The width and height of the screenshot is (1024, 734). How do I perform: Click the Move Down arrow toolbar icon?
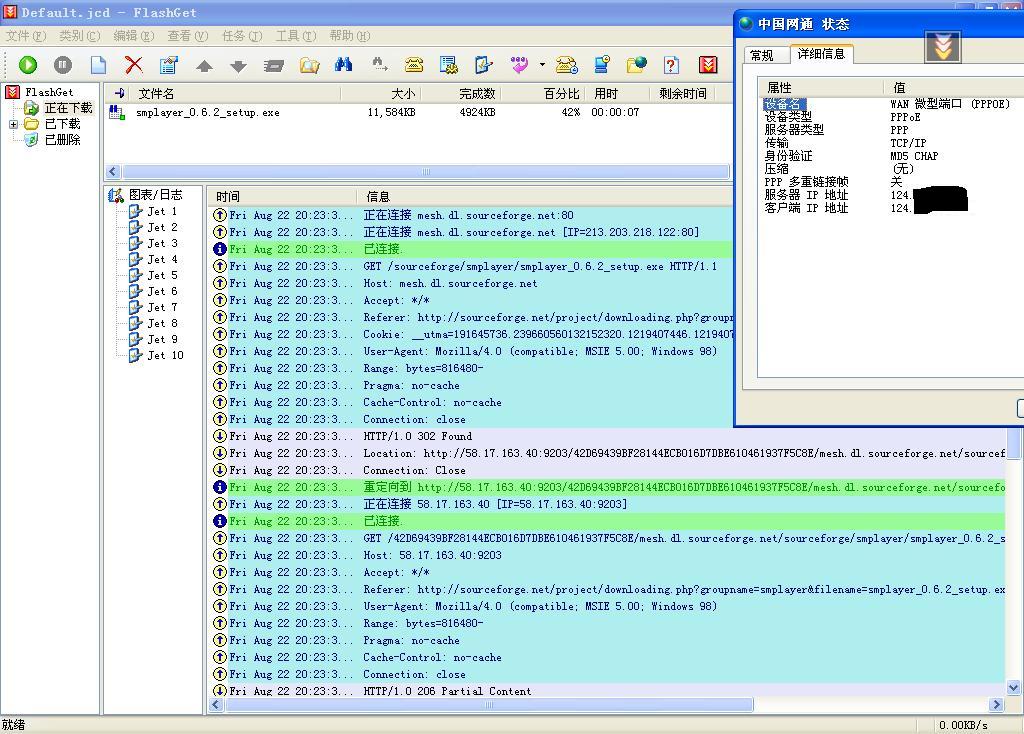pos(238,66)
